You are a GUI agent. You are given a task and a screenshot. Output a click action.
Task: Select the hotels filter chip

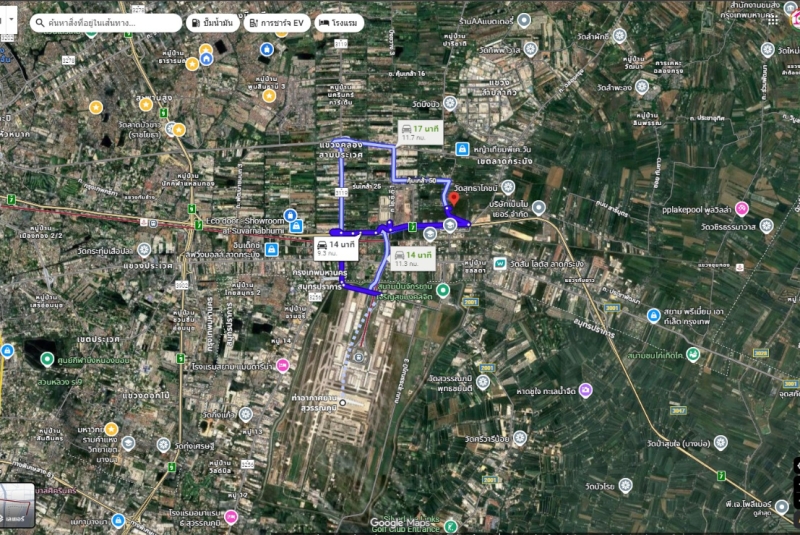(339, 22)
